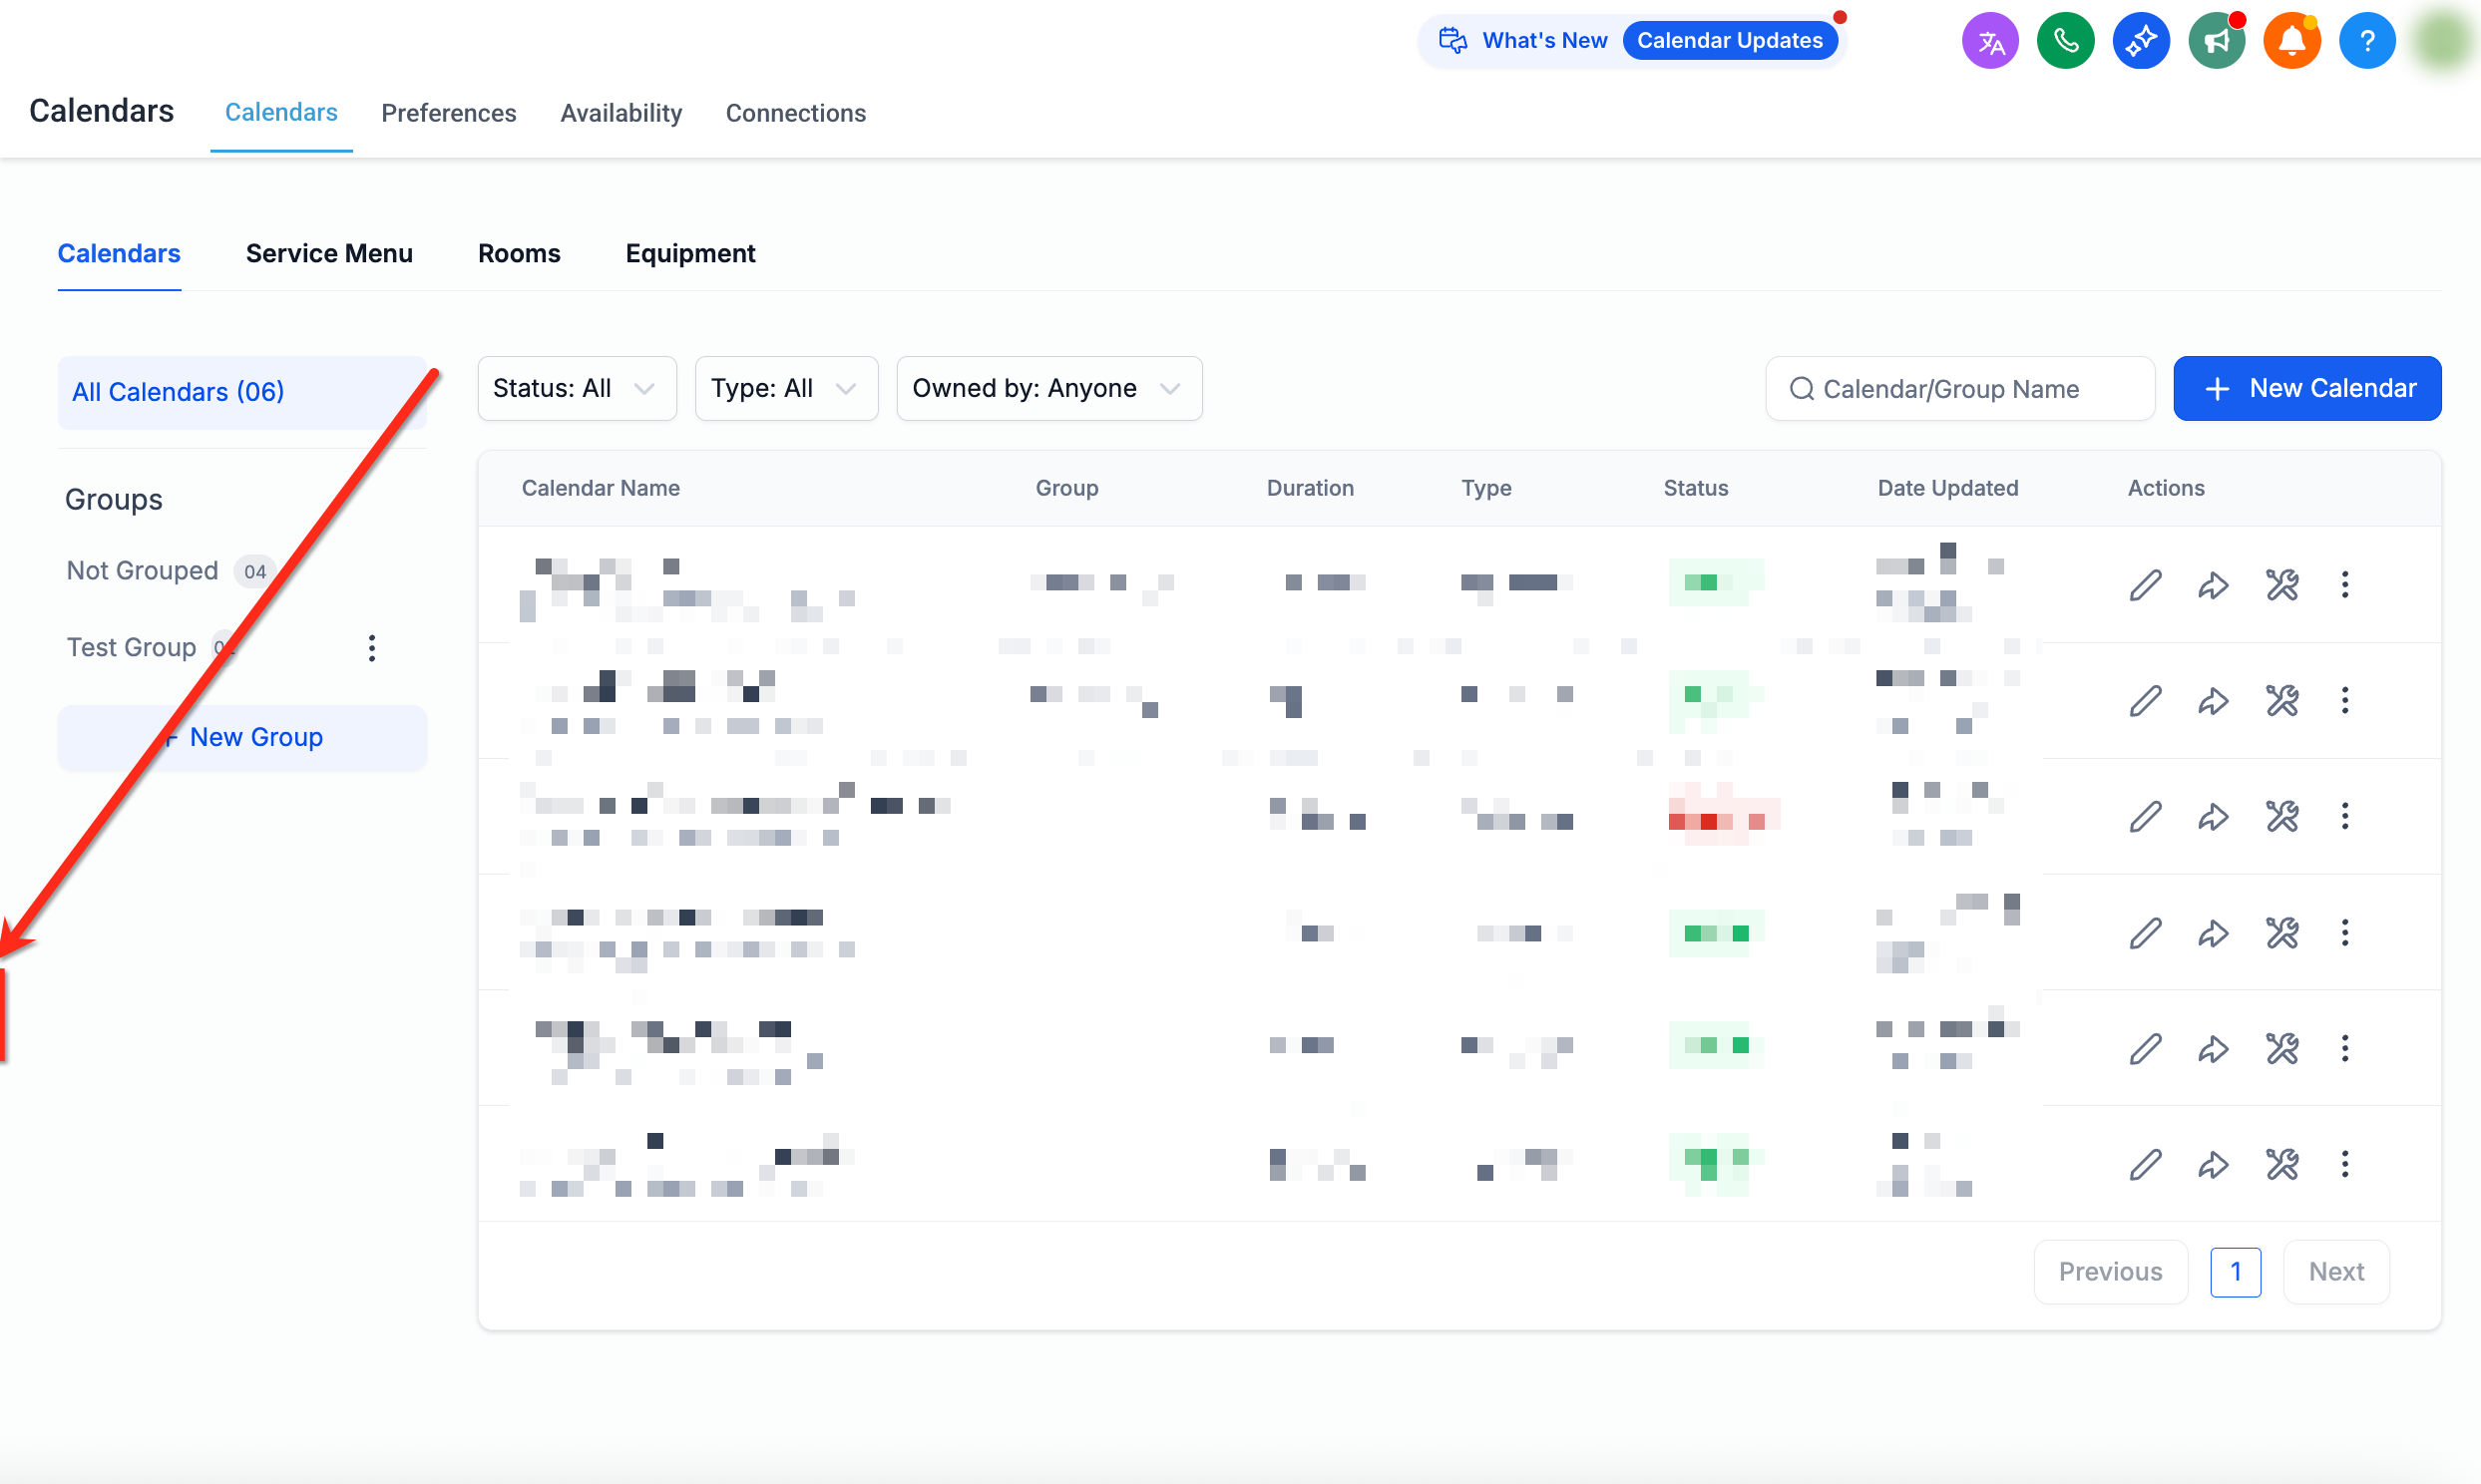Go to Next page
Image resolution: width=2481 pixels, height=1484 pixels.
(2336, 1271)
